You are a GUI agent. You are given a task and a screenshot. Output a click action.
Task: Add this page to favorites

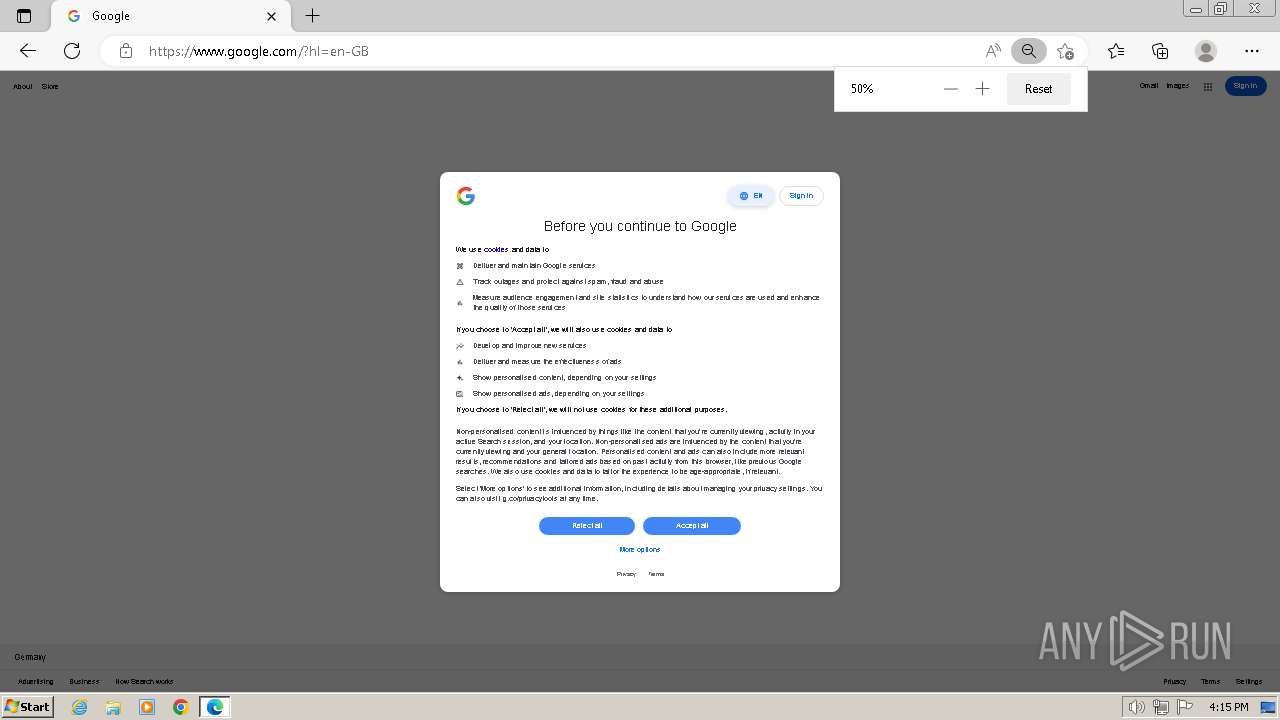pos(1065,51)
